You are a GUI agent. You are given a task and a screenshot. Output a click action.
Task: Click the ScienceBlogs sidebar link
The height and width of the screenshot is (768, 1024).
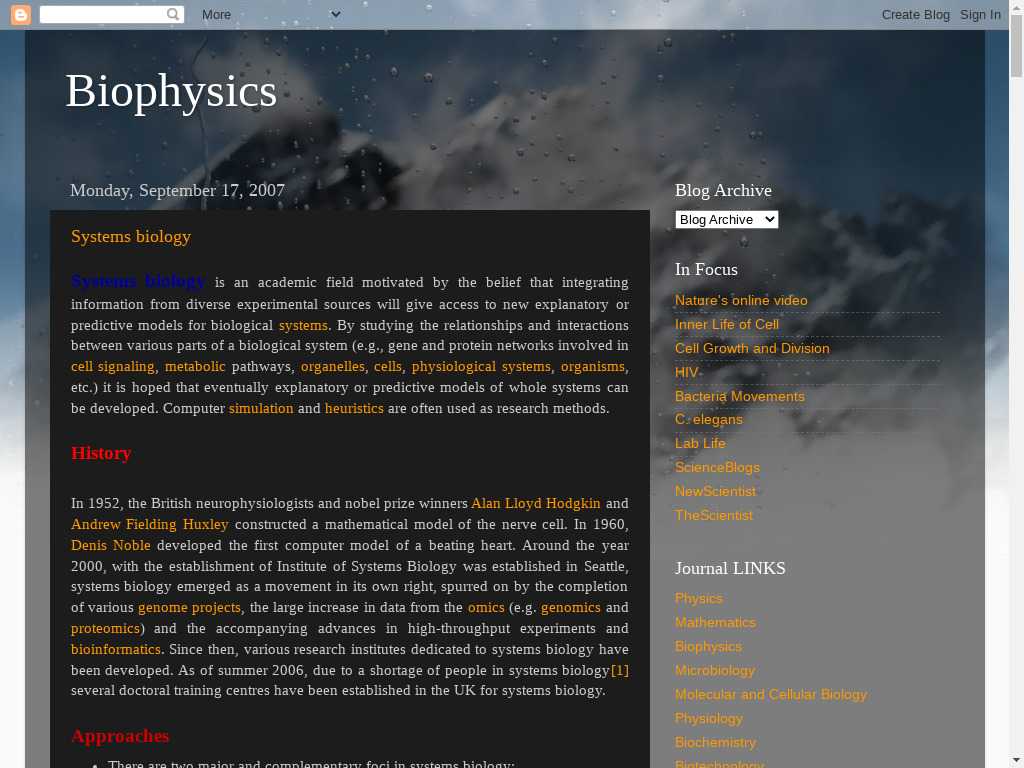click(717, 467)
